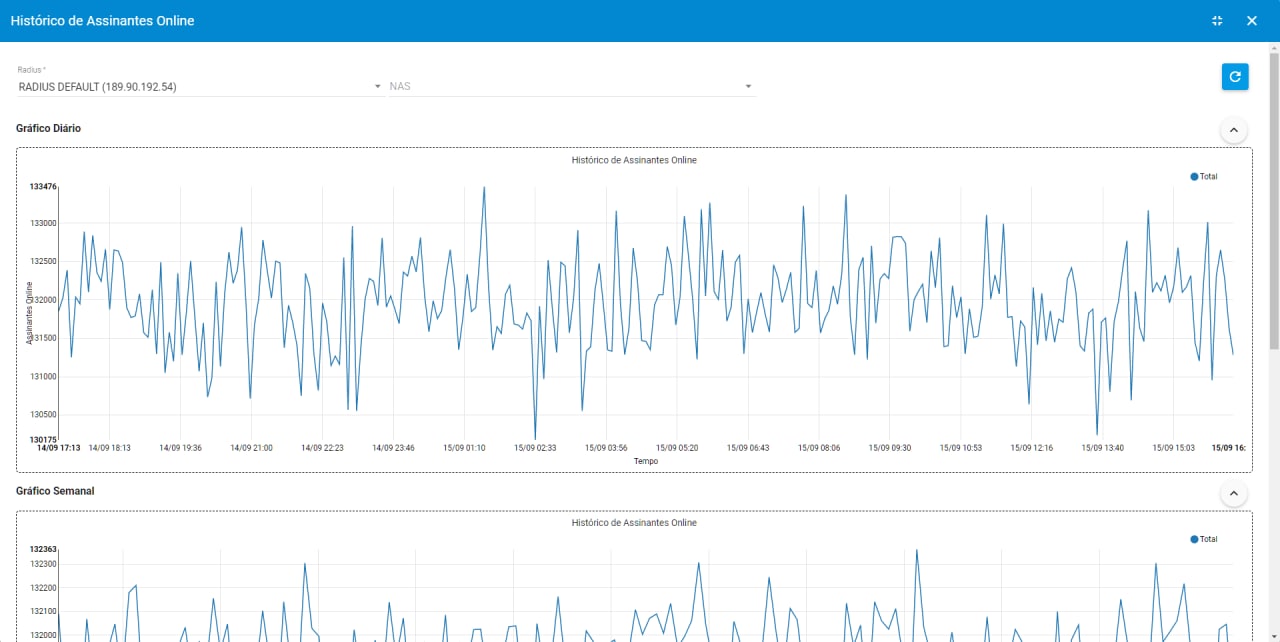Image resolution: width=1280 pixels, height=642 pixels.
Task: Click the 130175 minimum axis value
Action: tap(43, 439)
